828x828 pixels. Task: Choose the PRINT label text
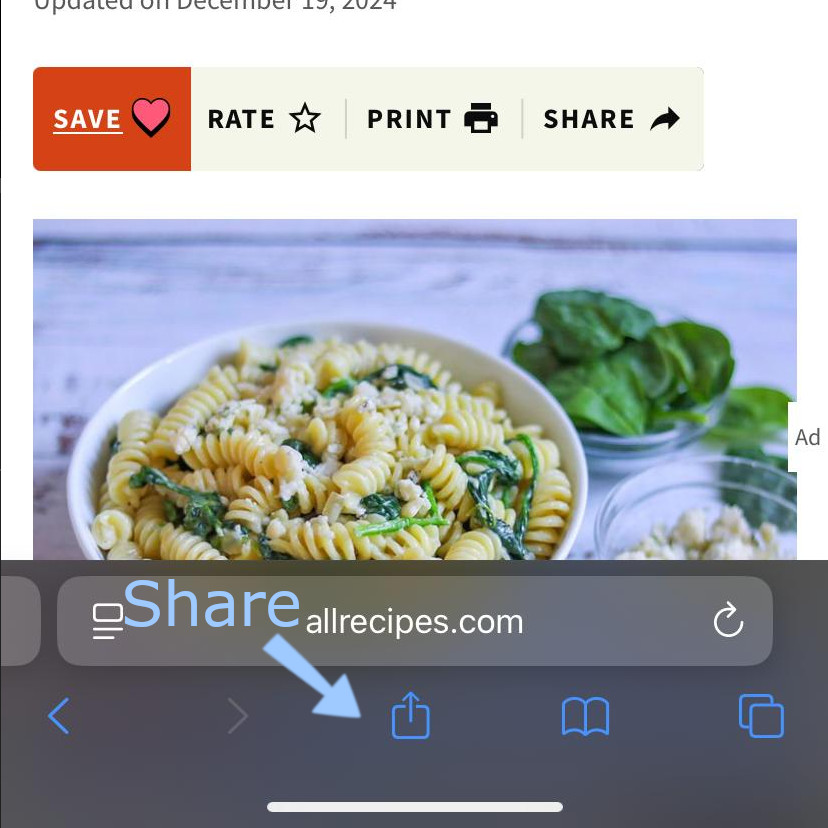click(409, 119)
